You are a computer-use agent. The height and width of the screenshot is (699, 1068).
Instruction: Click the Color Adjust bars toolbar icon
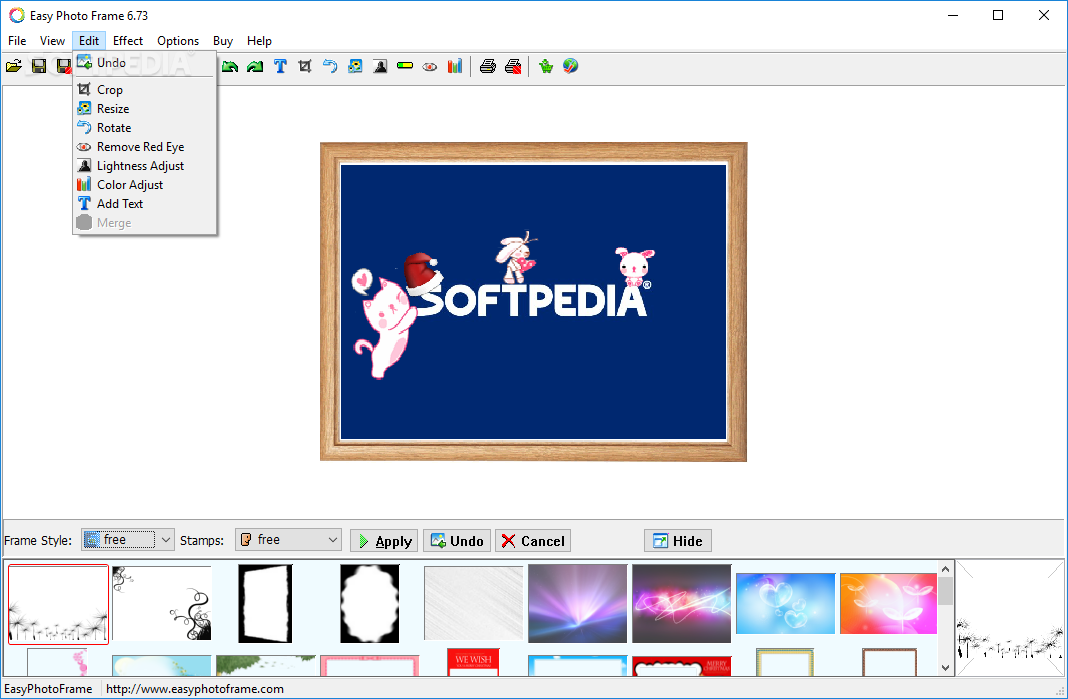(x=455, y=66)
